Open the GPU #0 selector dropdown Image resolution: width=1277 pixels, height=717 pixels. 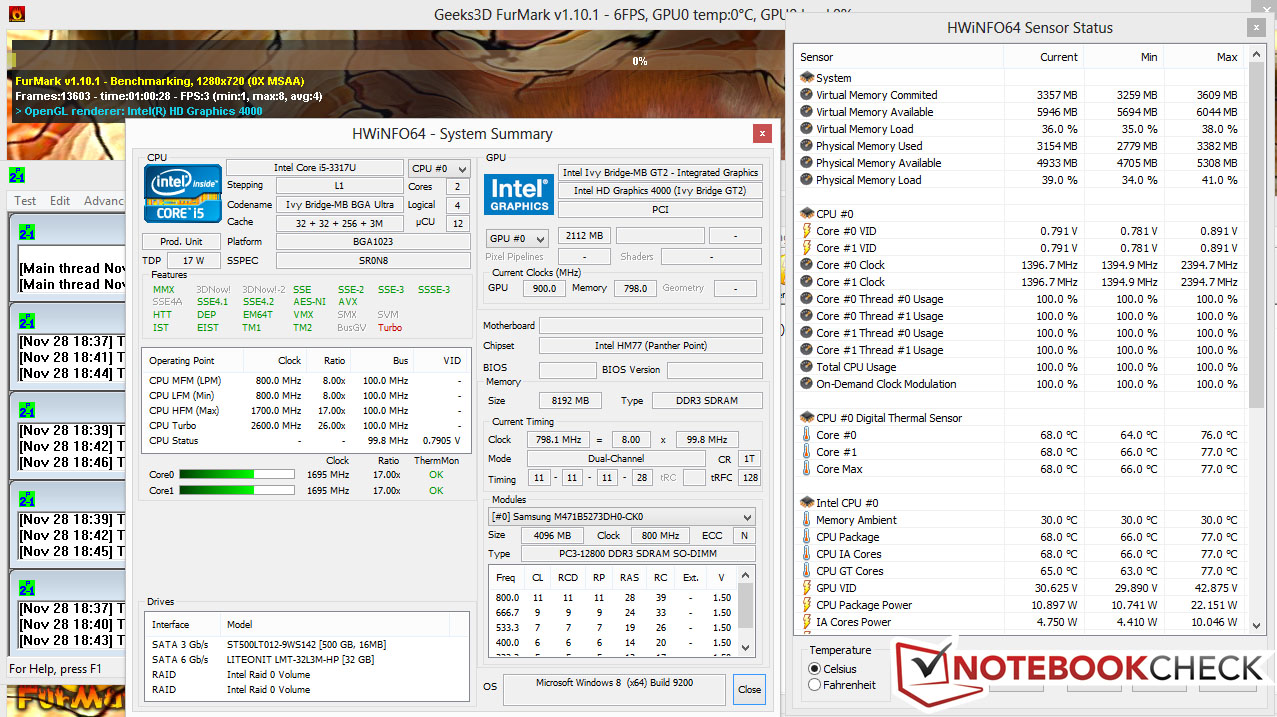click(516, 239)
